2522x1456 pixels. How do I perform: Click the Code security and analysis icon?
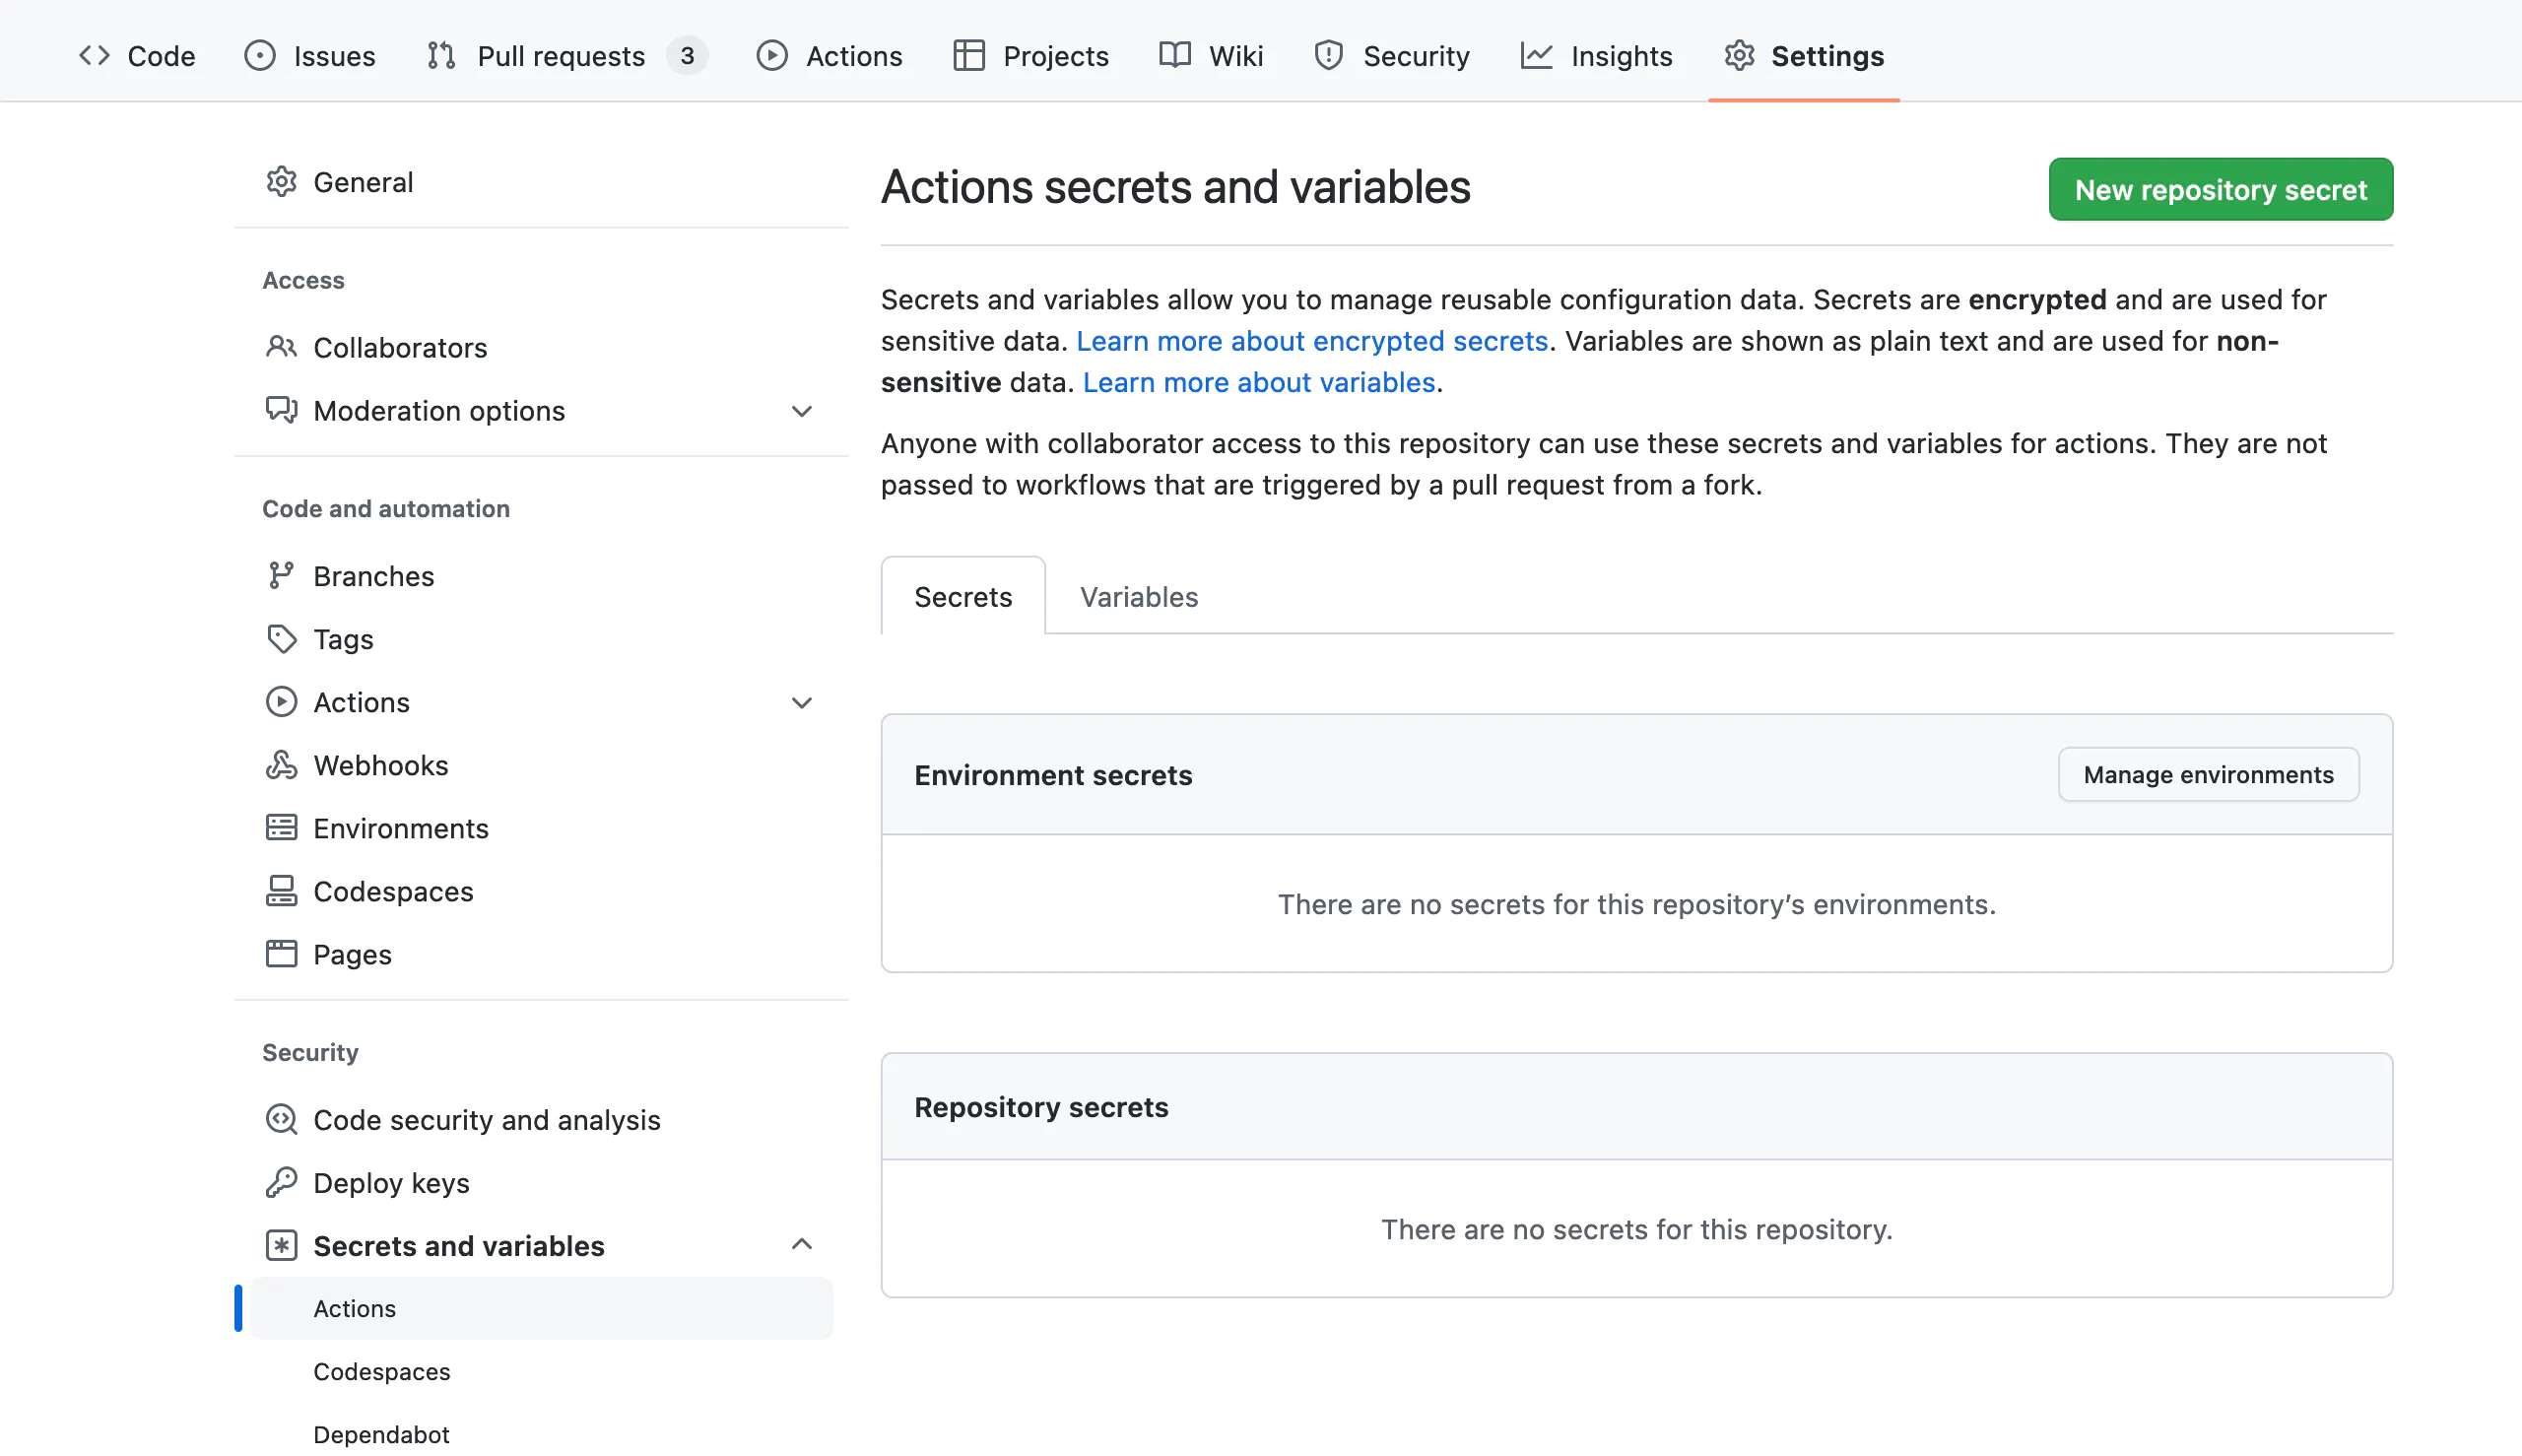pos(282,1120)
